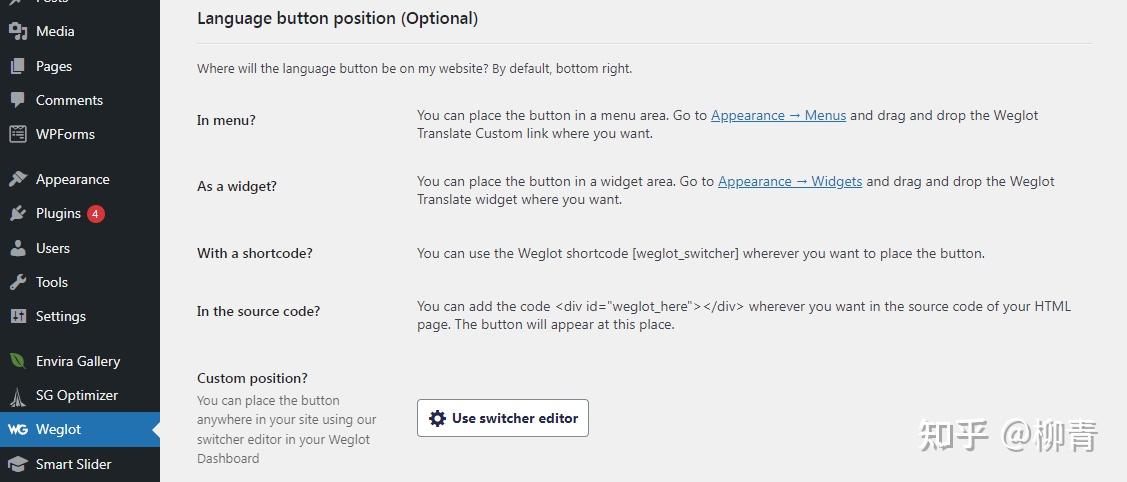Screen dimensions: 1127x482
Task: Click the Plugins update count badge
Action: 95,213
